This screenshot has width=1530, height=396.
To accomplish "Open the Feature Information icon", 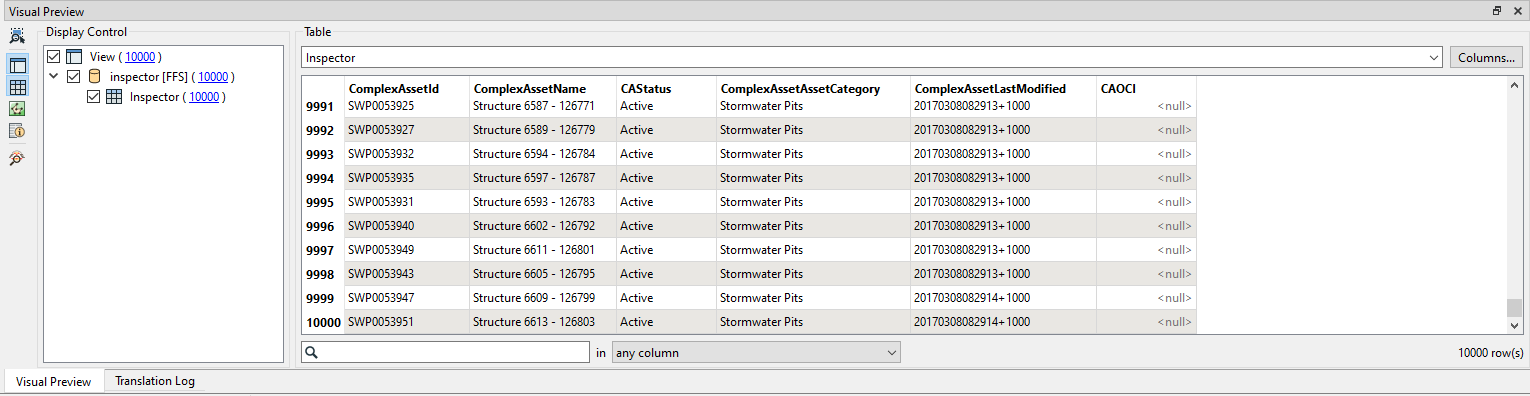I will [17, 131].
